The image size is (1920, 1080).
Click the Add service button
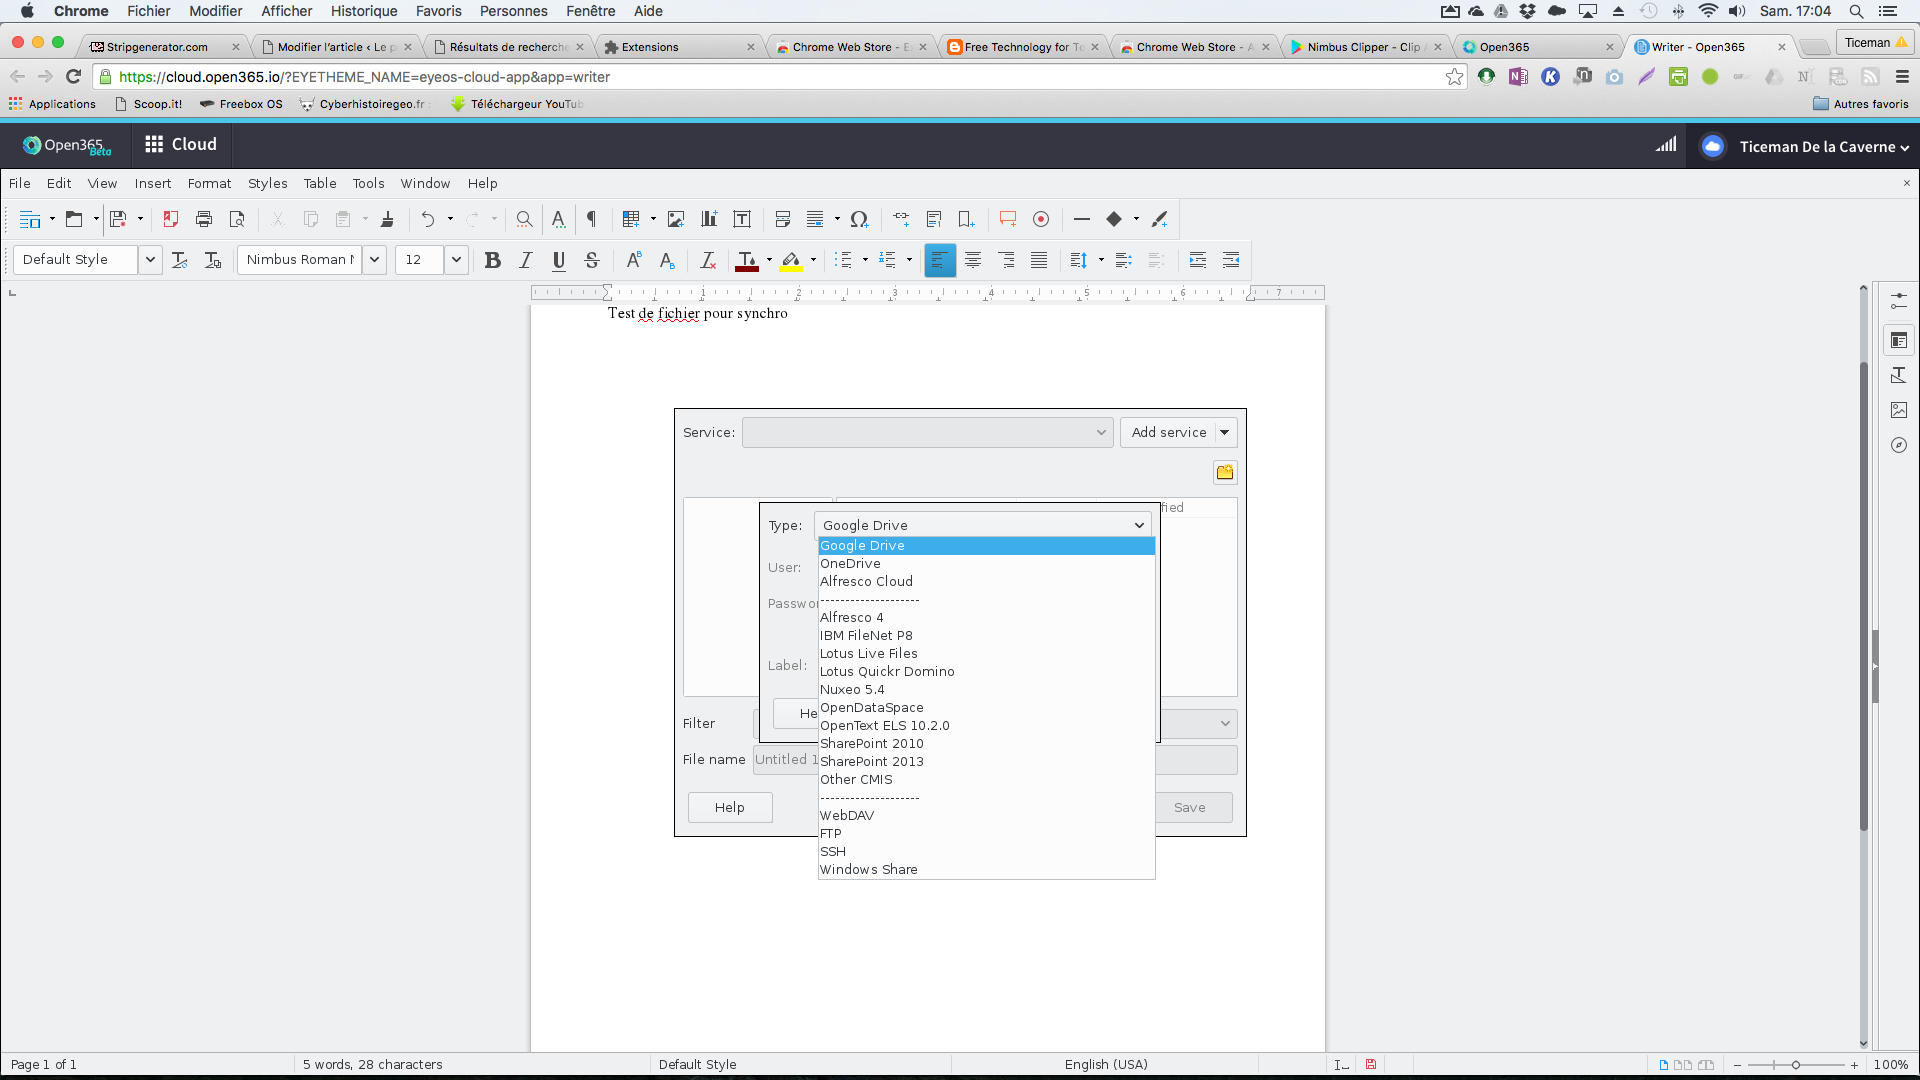(x=1168, y=432)
